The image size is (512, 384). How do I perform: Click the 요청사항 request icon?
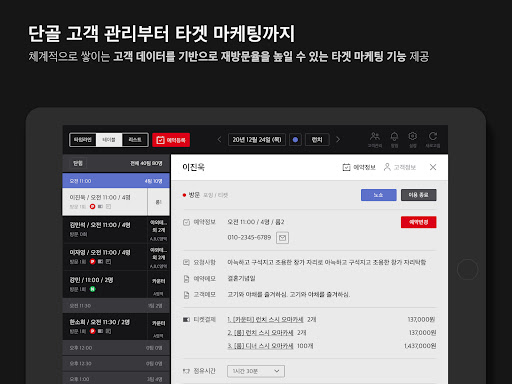coord(186,262)
